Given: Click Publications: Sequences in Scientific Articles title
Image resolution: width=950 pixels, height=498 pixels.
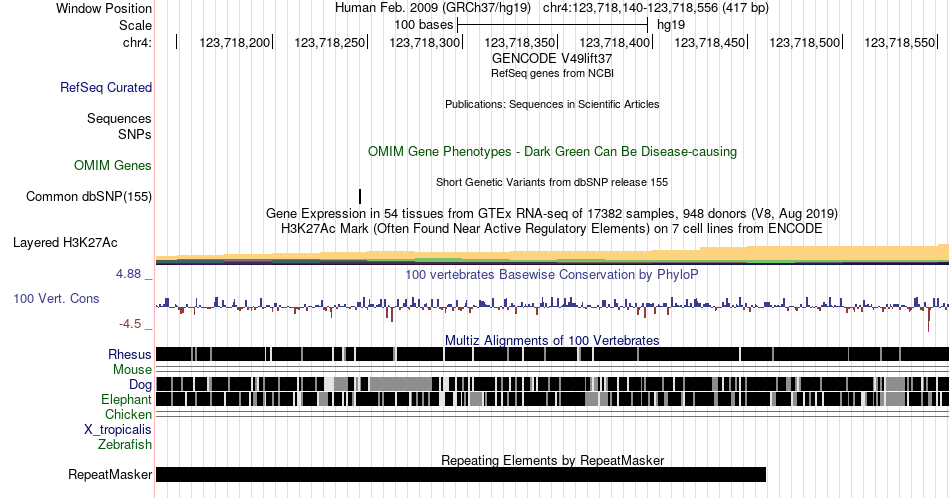Looking at the screenshot, I should 552,104.
